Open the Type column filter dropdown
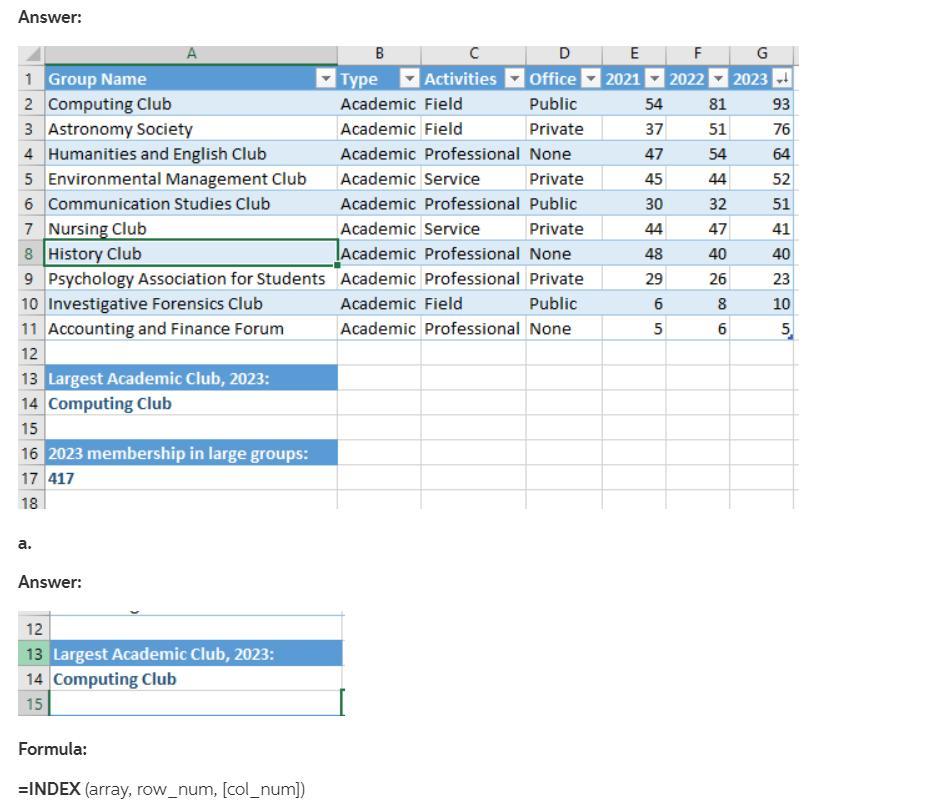The width and height of the screenshot is (927, 812). tap(408, 79)
